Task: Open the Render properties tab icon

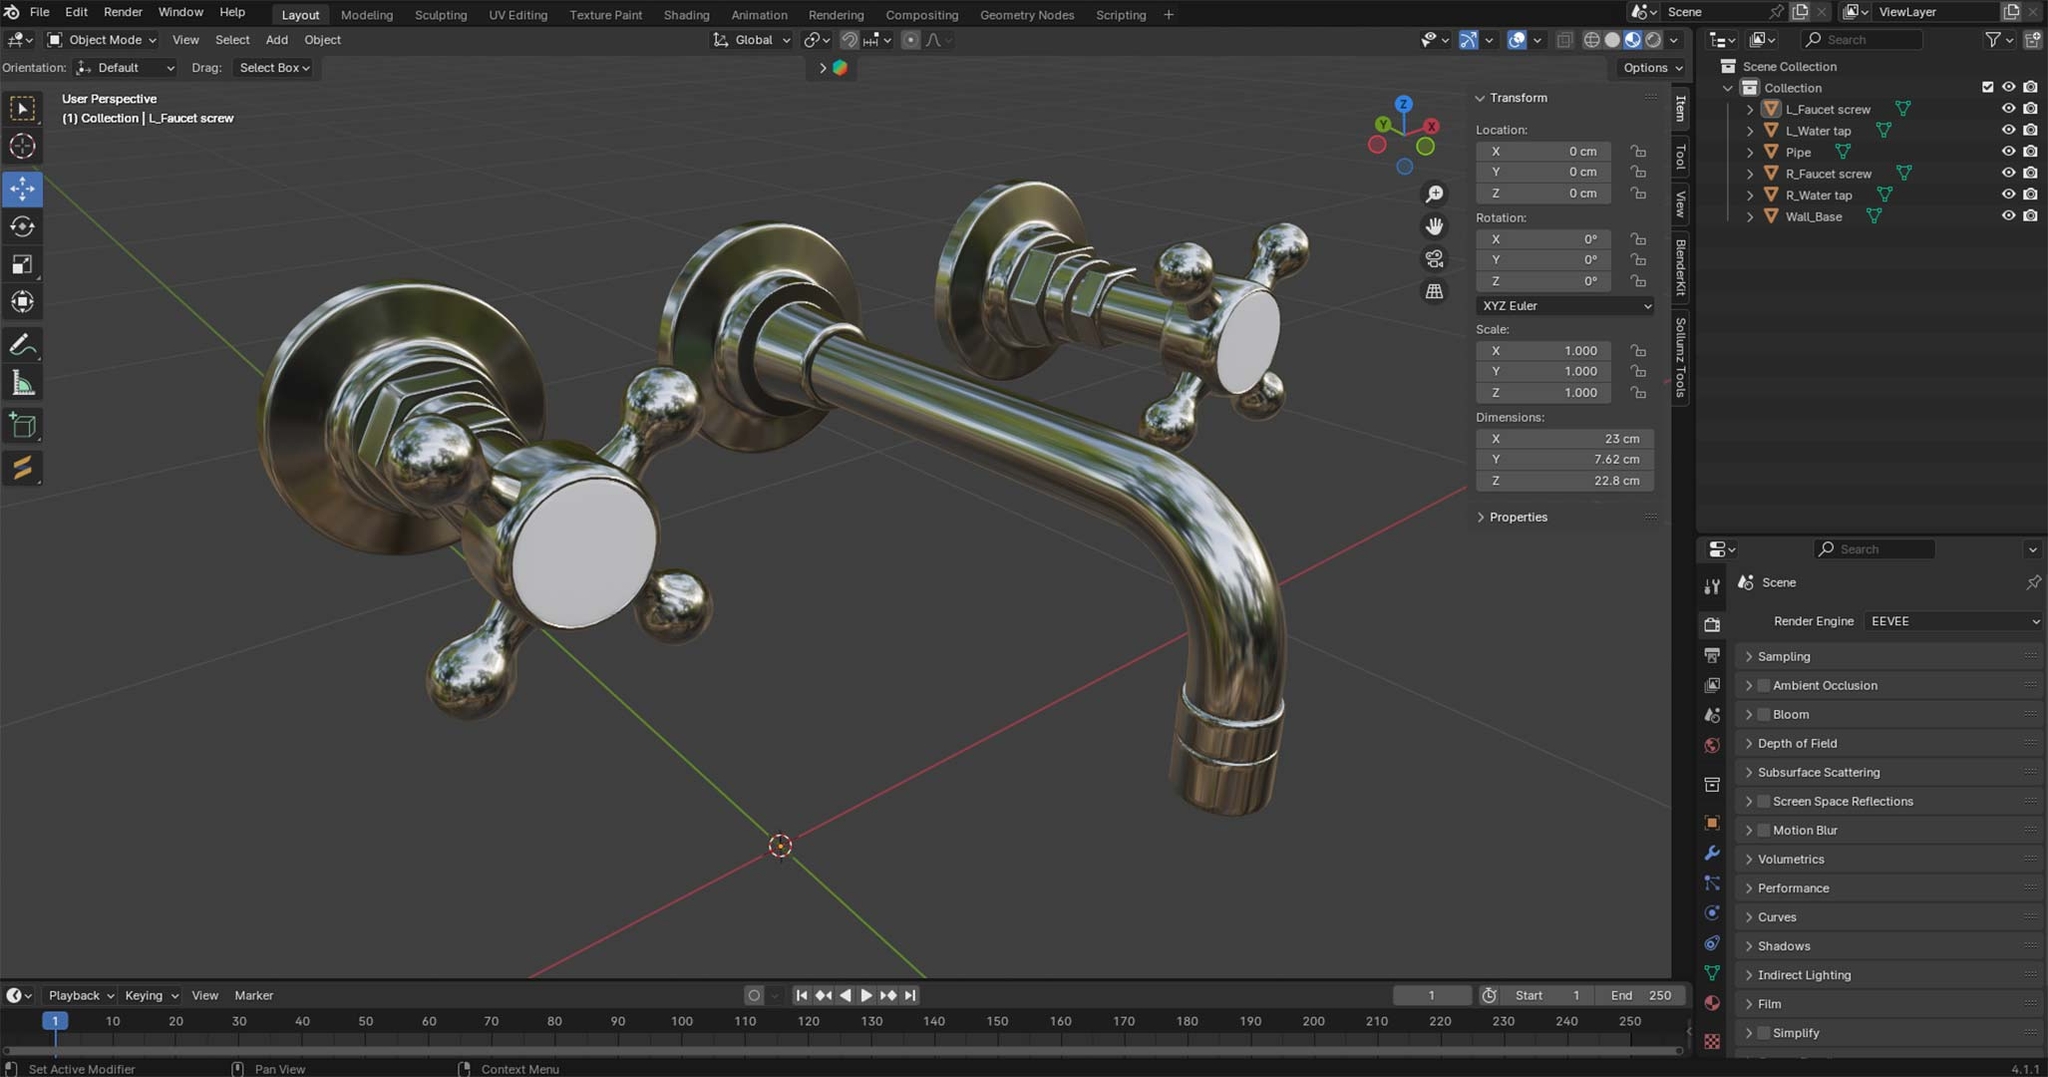Action: click(1712, 624)
